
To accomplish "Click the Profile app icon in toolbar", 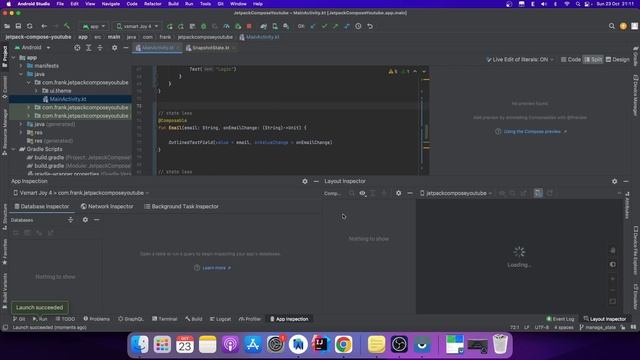I will 227,26.
